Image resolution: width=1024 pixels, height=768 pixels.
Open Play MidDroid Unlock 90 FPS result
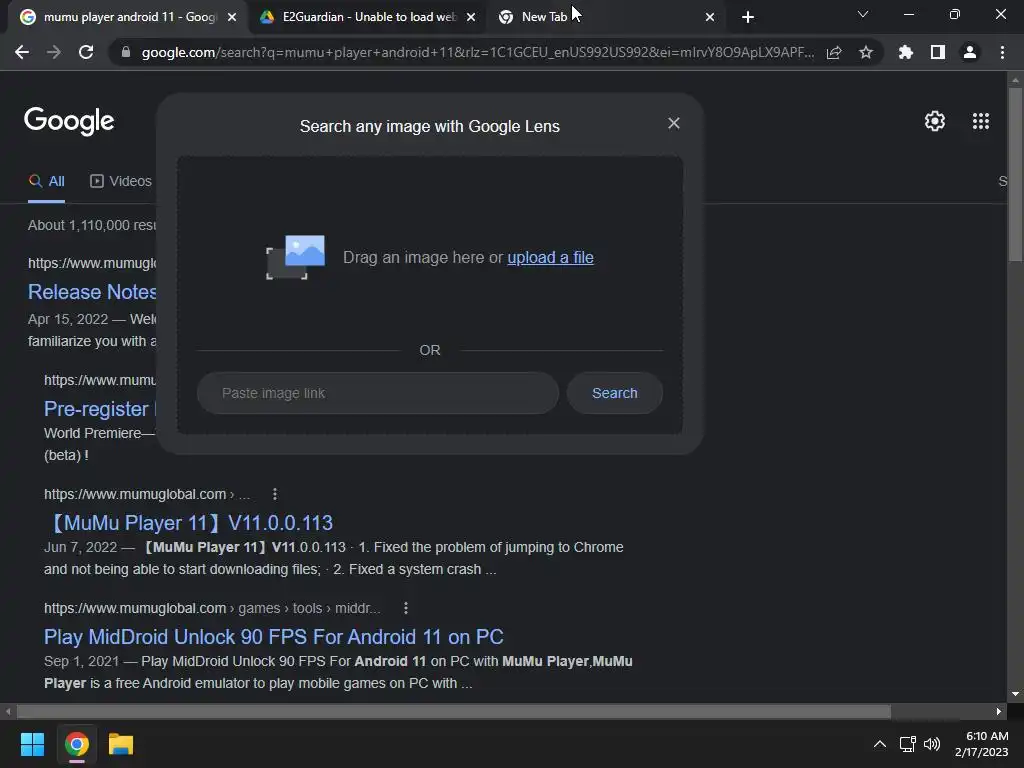pyautogui.click(x=274, y=637)
